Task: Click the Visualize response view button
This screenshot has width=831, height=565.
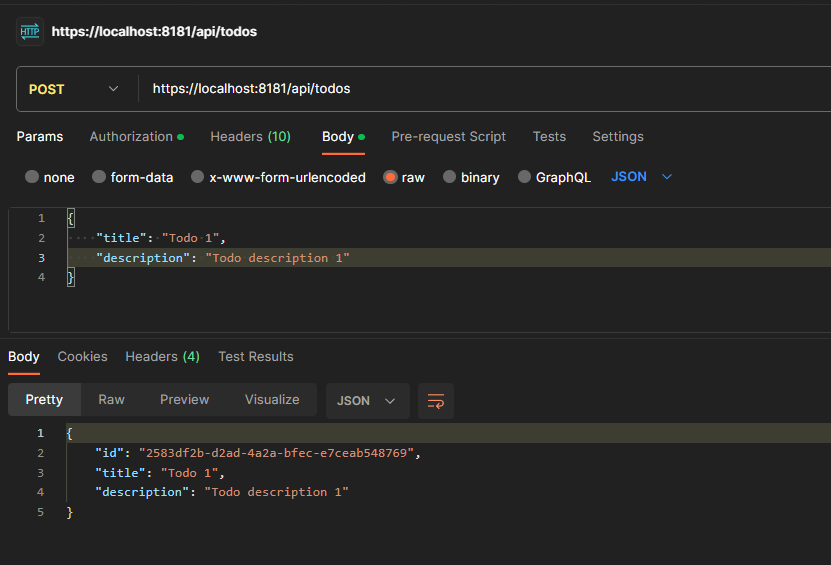Action: 272,400
